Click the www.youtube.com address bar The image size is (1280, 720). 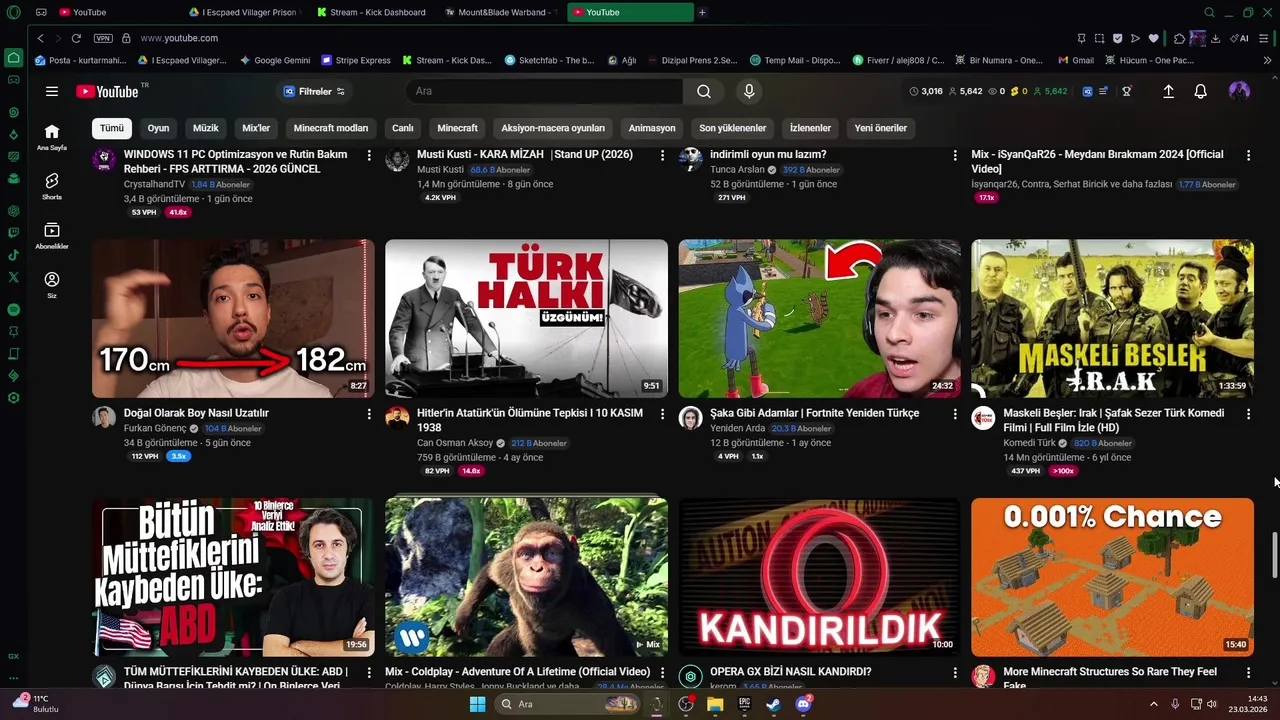click(x=179, y=38)
